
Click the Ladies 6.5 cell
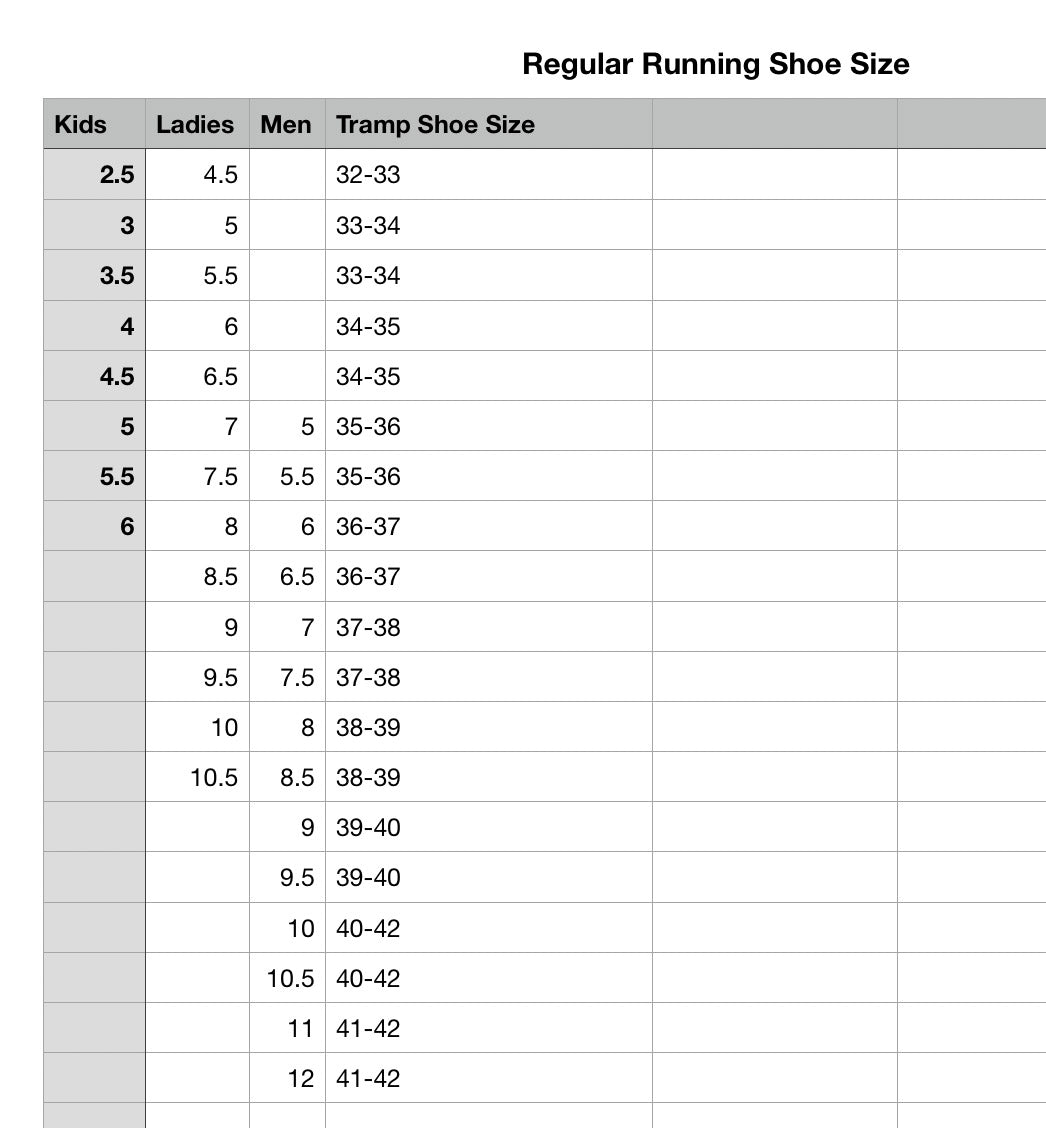coord(197,376)
